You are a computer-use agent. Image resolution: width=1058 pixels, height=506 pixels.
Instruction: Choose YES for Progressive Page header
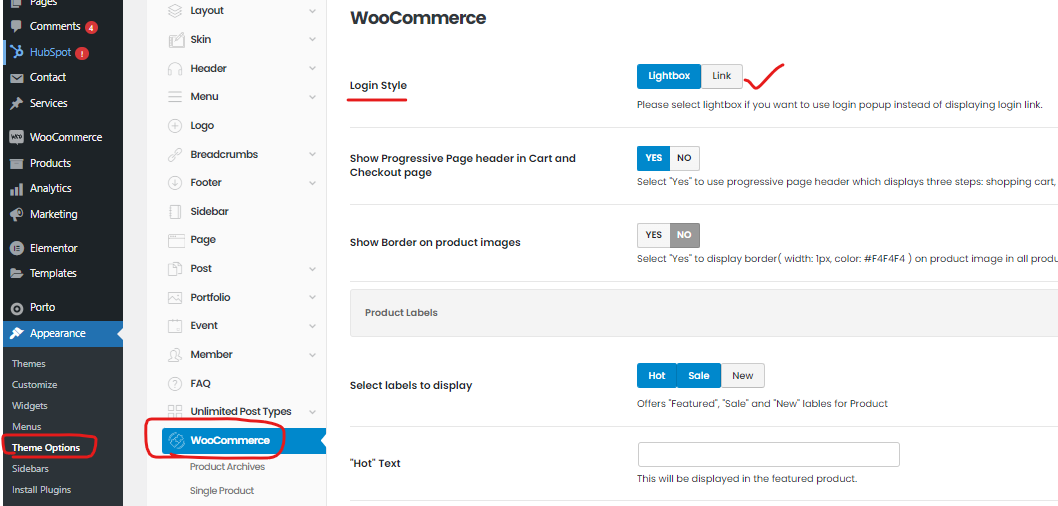[653, 158]
